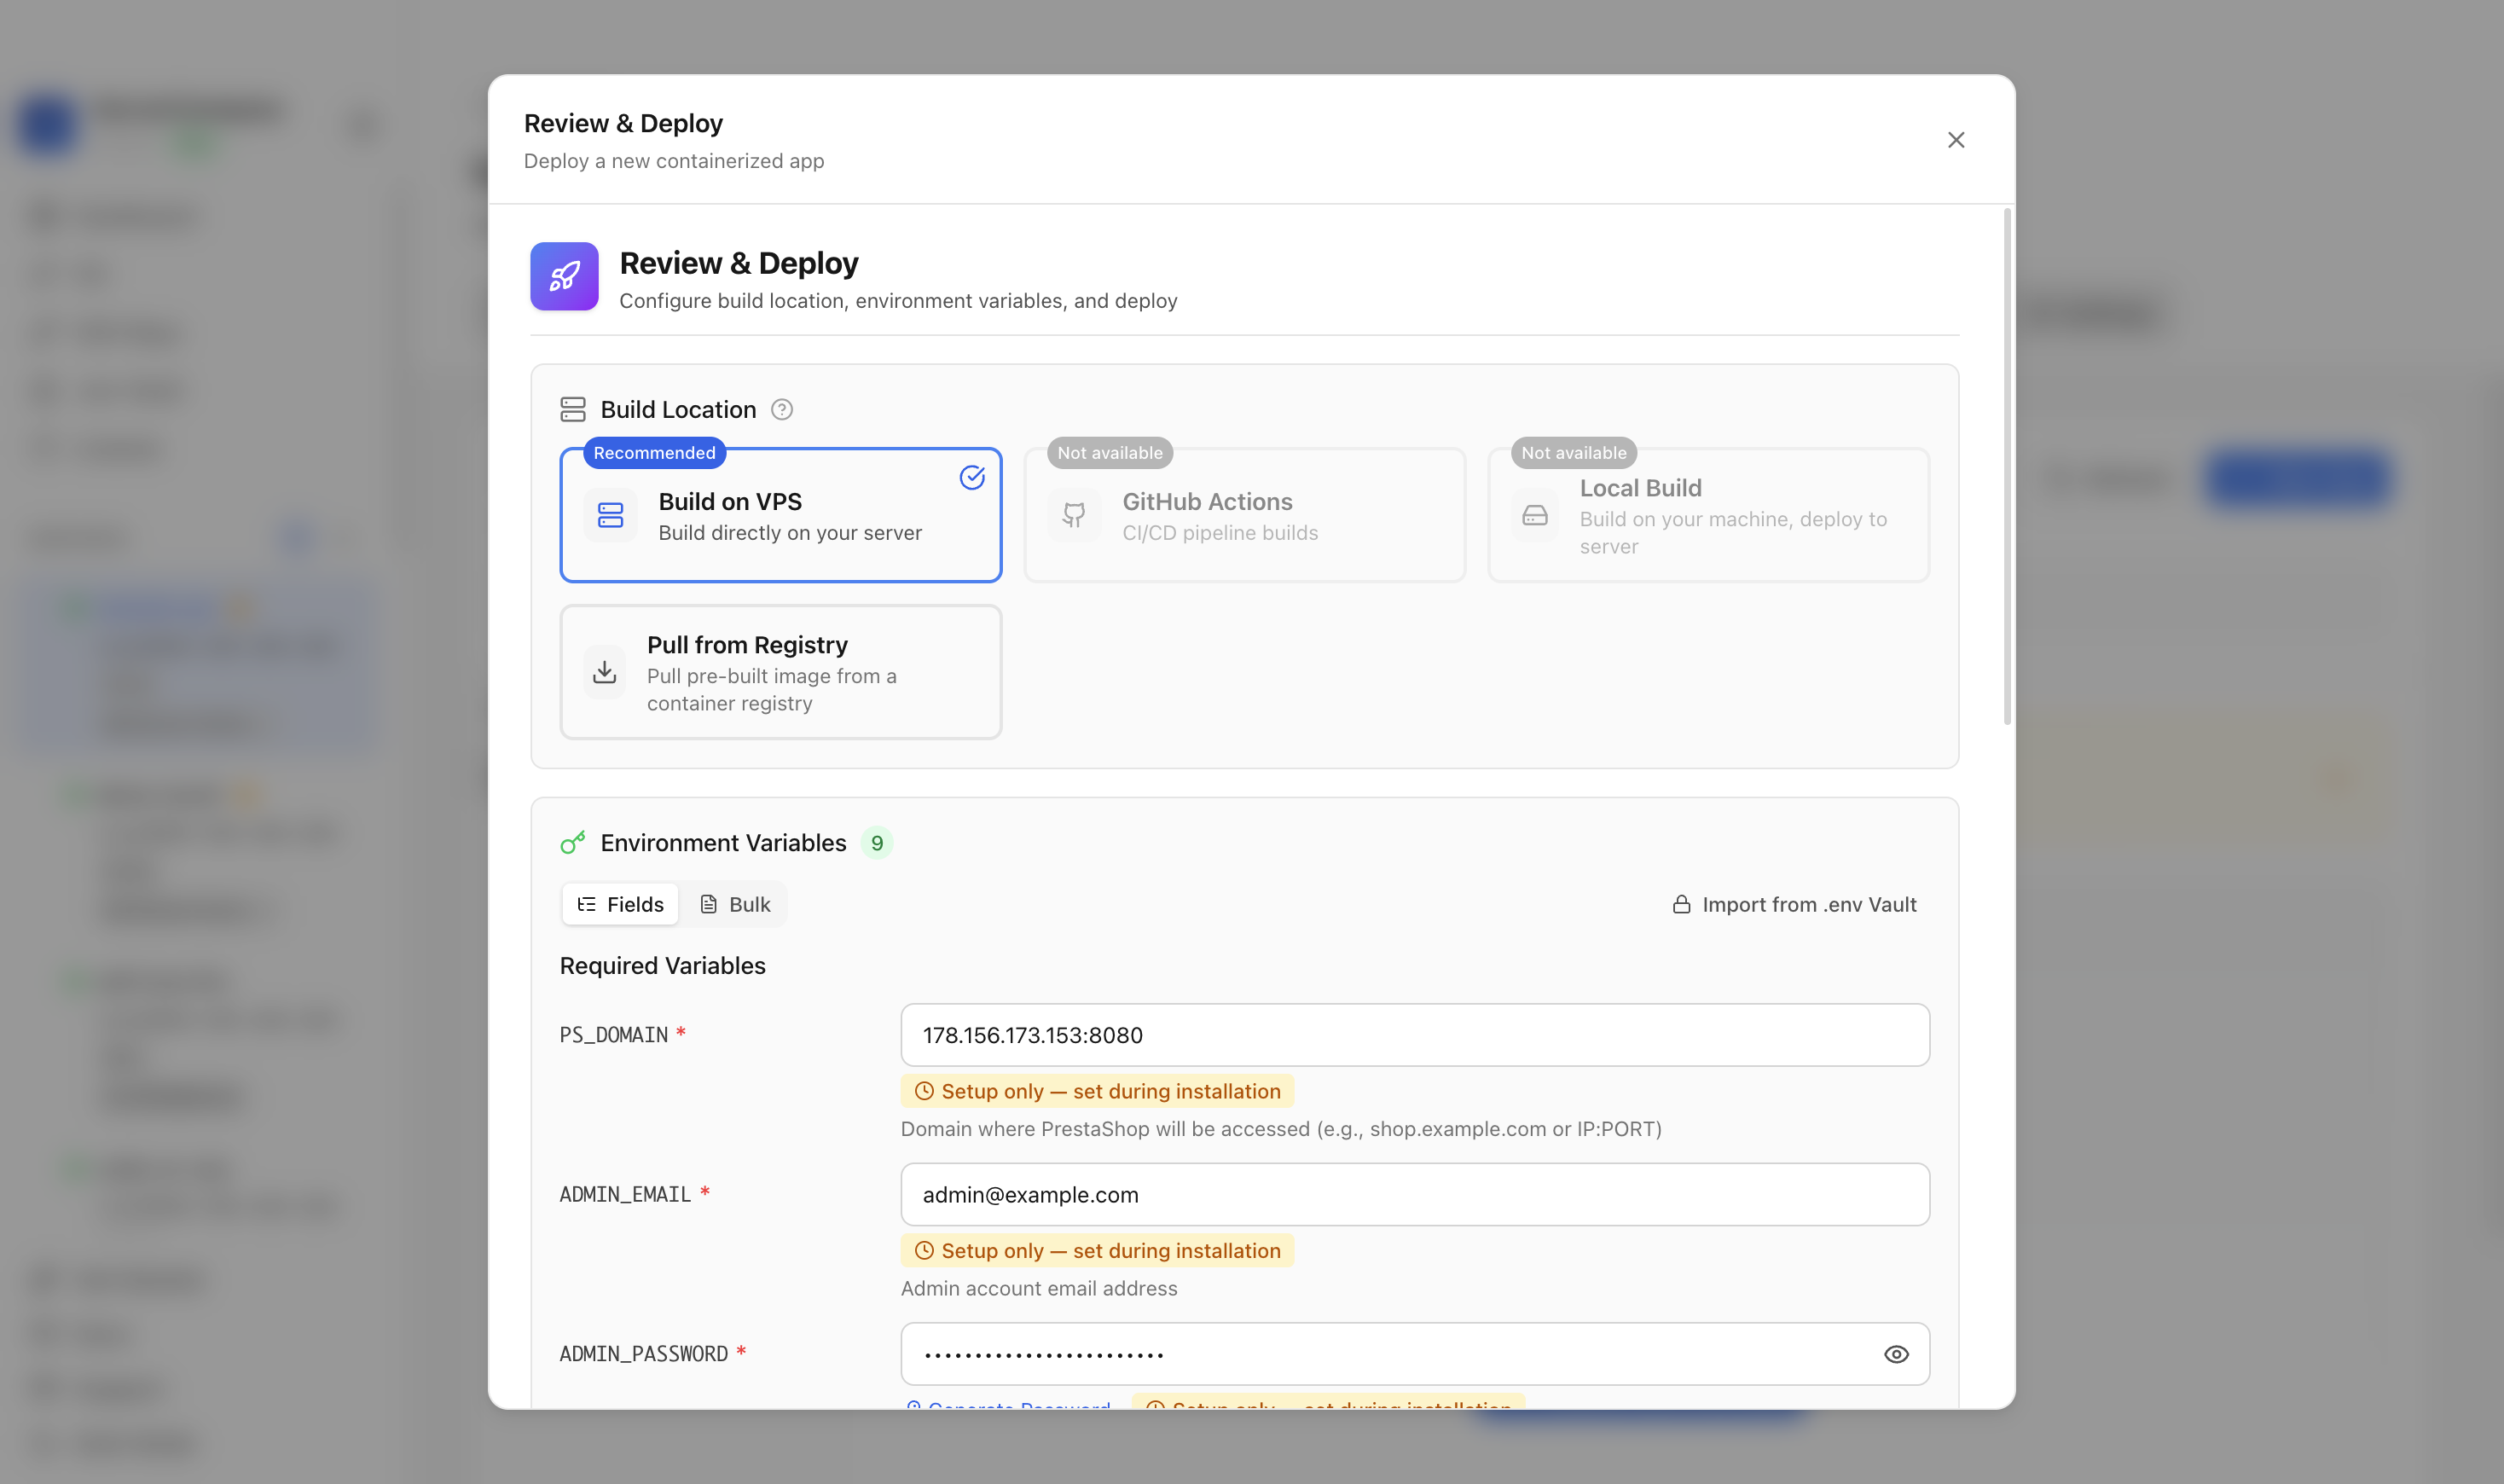Import variables from .env Vault
The image size is (2504, 1484).
[x=1795, y=904]
